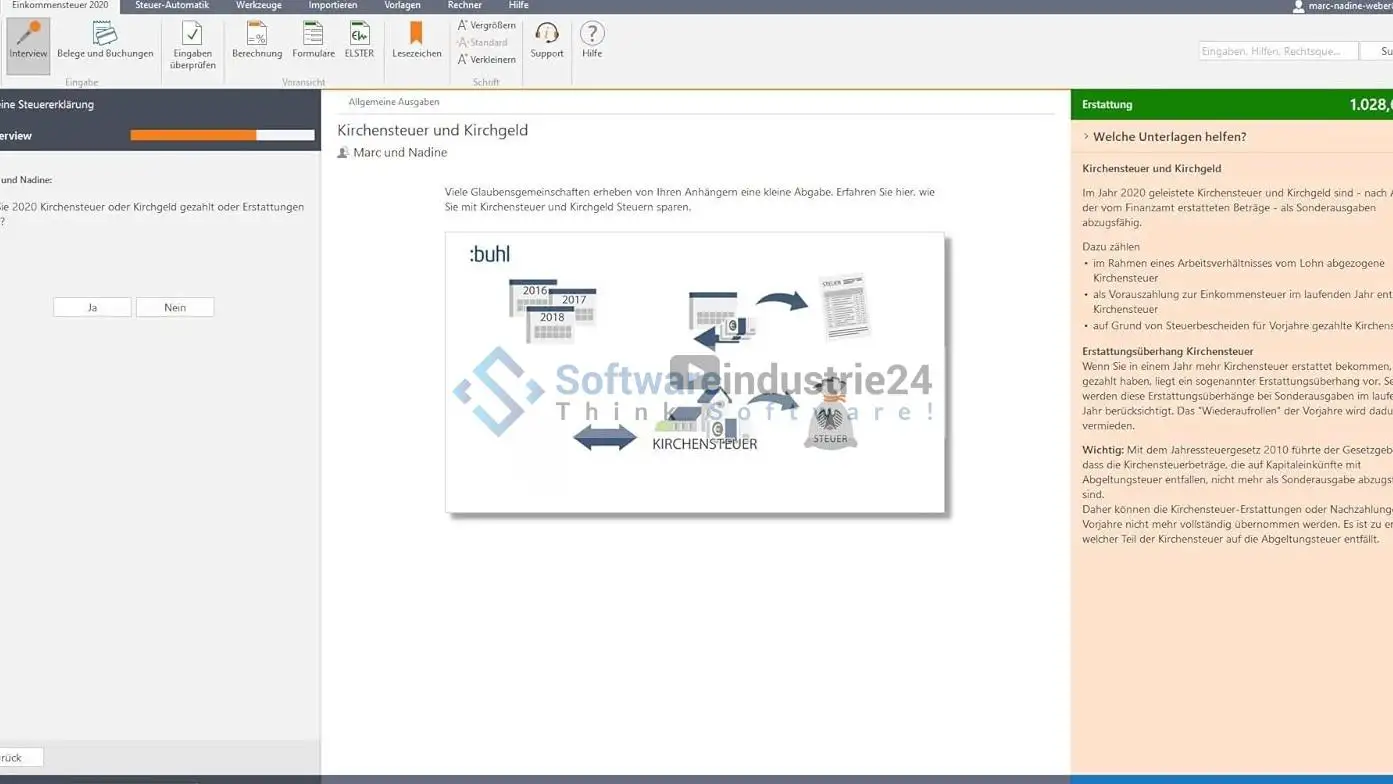Open the Werkzeuge menu
The width and height of the screenshot is (1393, 784).
pyautogui.click(x=258, y=6)
